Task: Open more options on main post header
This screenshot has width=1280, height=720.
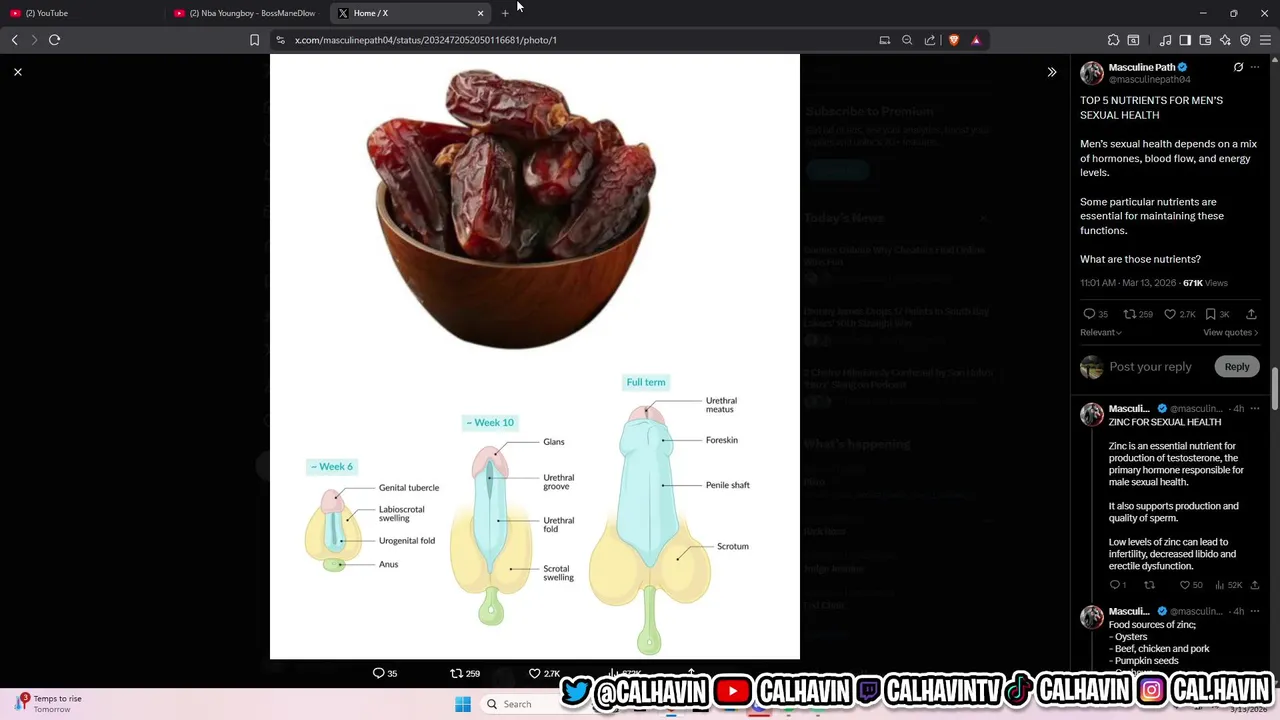Action: (x=1255, y=67)
